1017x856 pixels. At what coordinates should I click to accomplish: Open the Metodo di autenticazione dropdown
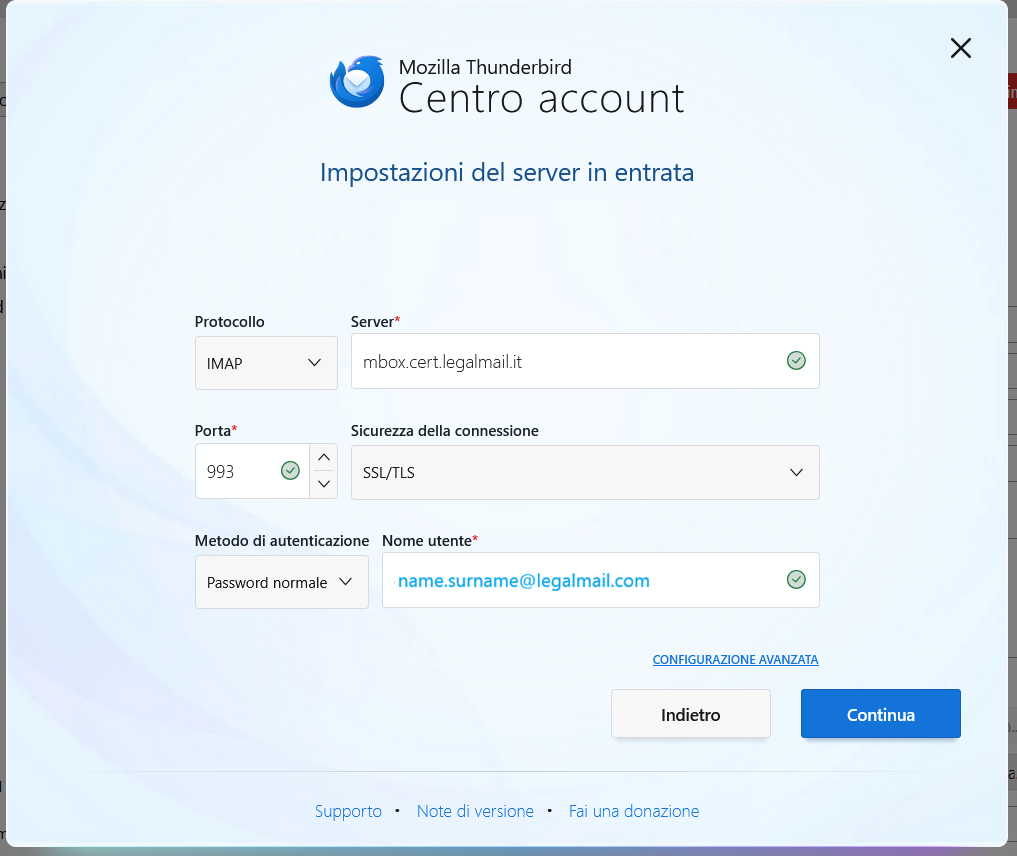[281, 582]
